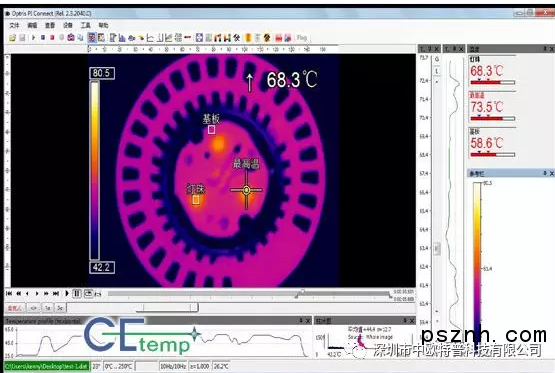Screen dimensions: 555x373
Task: Click the 1x speed button
Action: [x=48, y=308]
